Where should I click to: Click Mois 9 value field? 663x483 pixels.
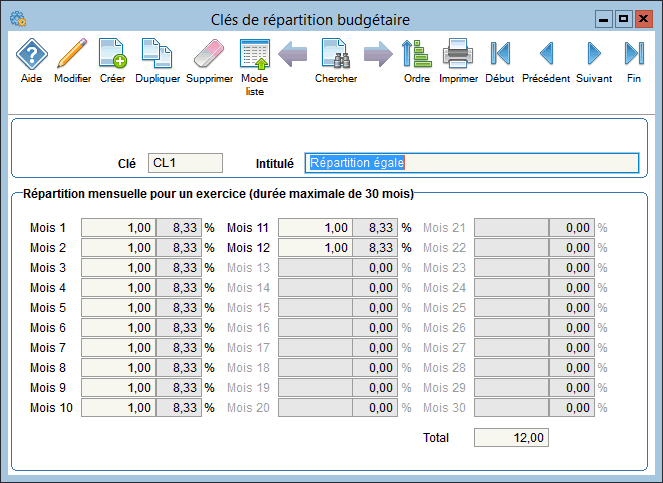pyautogui.click(x=118, y=388)
